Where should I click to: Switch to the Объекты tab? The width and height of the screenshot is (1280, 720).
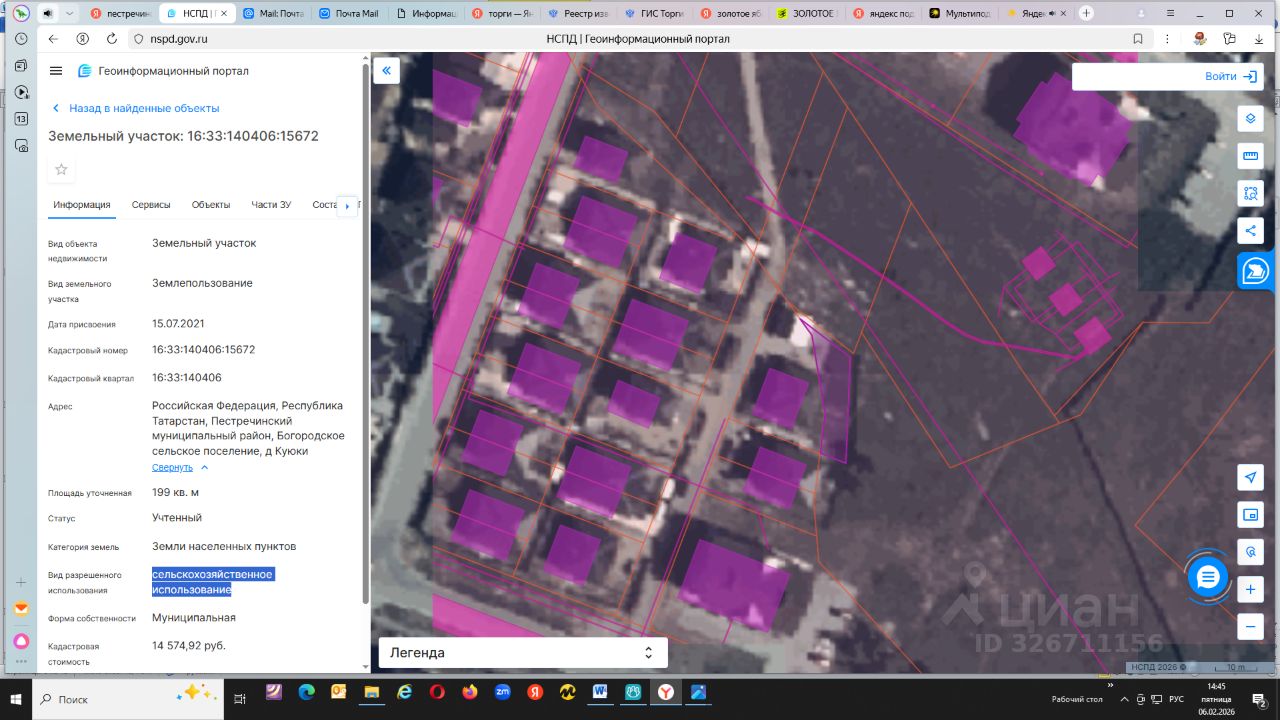(211, 205)
